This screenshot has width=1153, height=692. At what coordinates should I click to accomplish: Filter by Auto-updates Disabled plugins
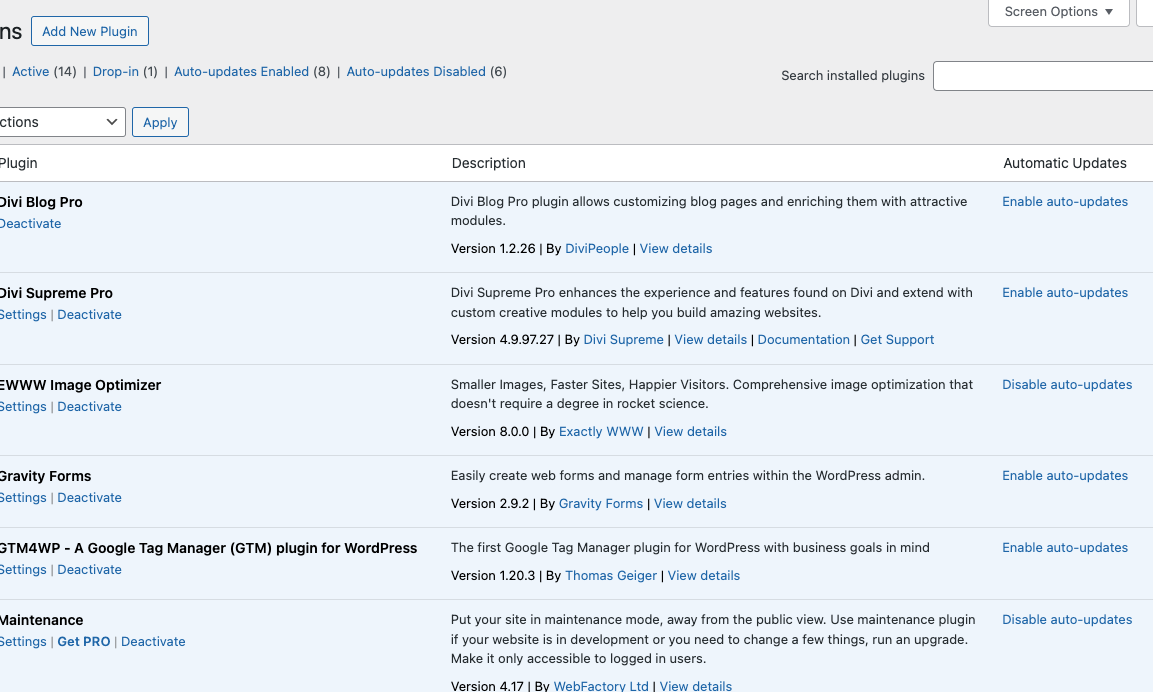[x=416, y=72]
